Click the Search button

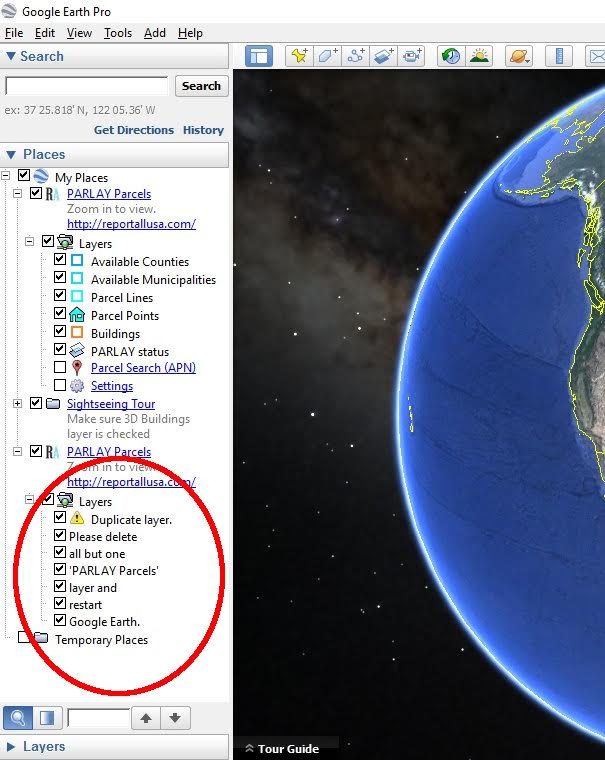201,86
